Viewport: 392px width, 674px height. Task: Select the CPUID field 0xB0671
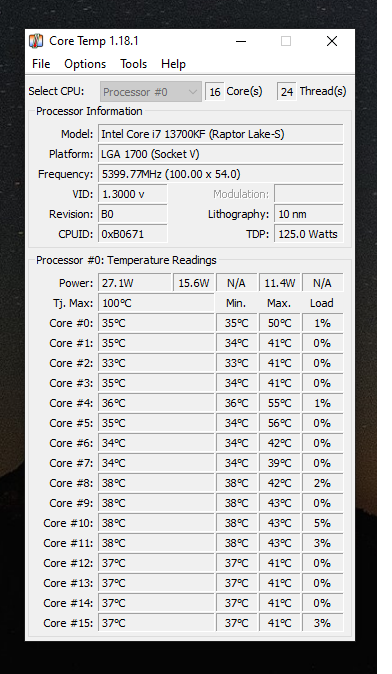click(132, 234)
